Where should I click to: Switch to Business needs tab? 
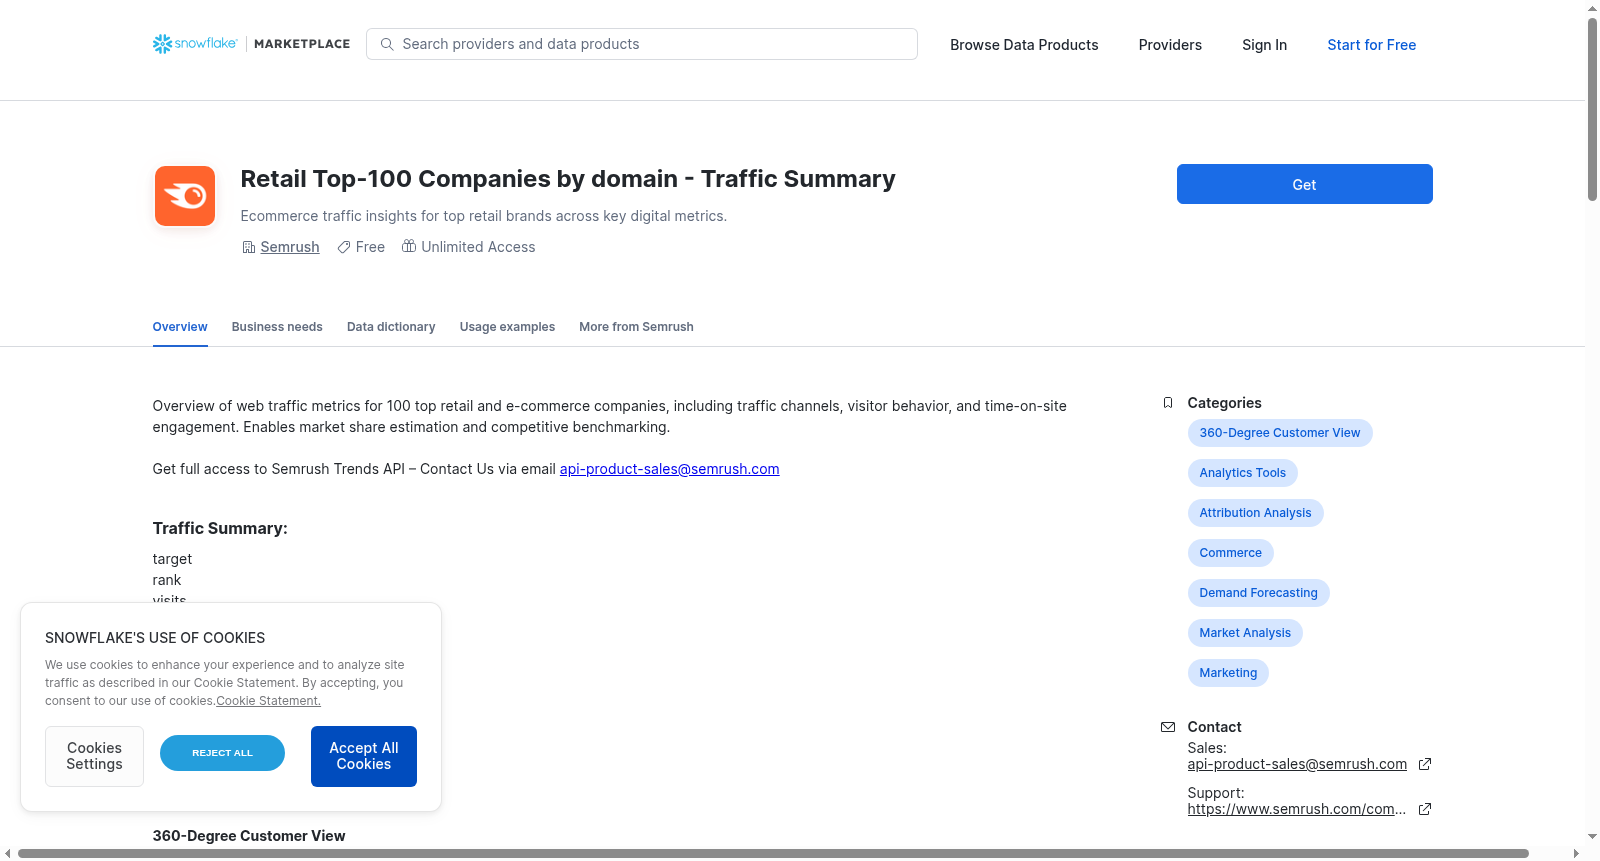[x=277, y=327]
